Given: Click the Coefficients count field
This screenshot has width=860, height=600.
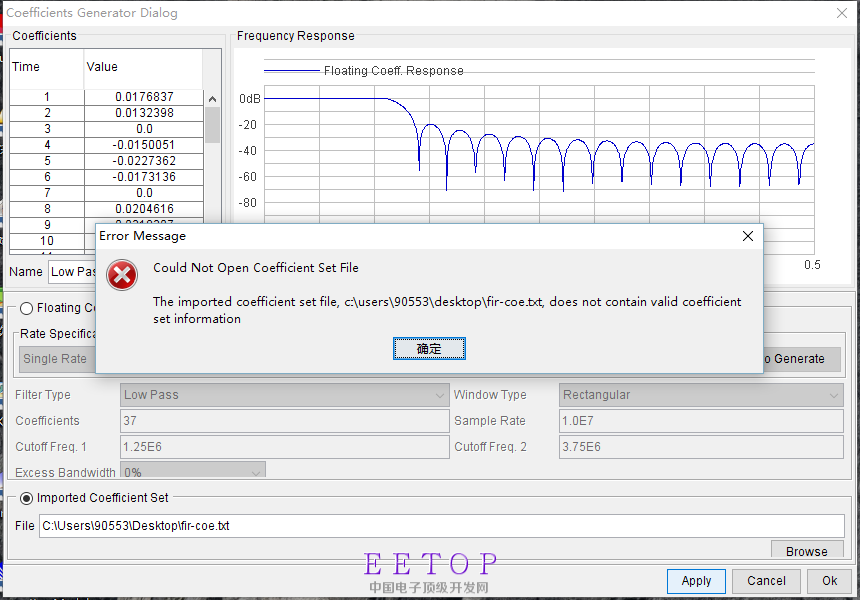Looking at the screenshot, I should pos(284,421).
